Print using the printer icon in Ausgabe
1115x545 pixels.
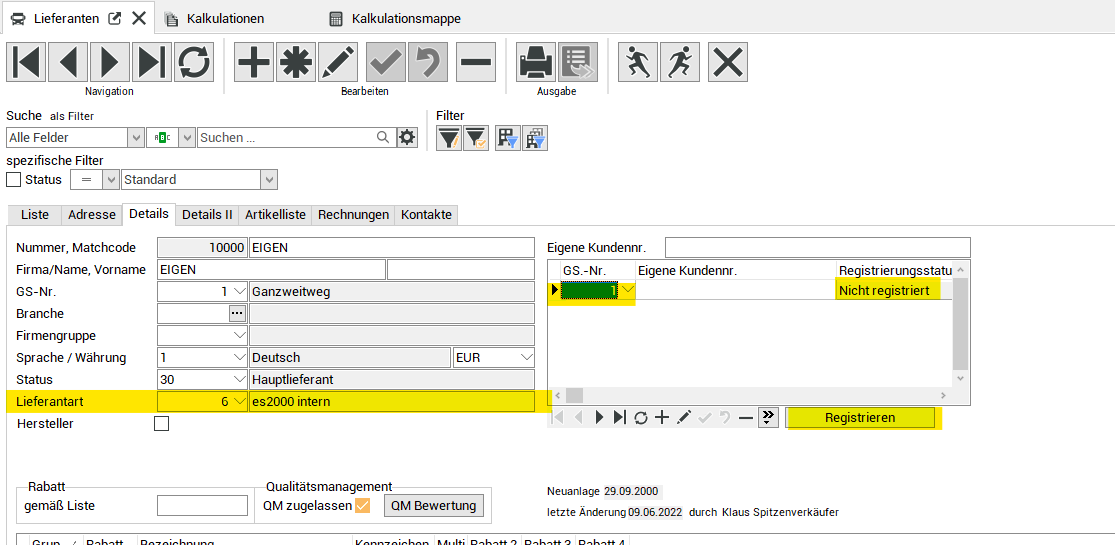click(x=536, y=62)
